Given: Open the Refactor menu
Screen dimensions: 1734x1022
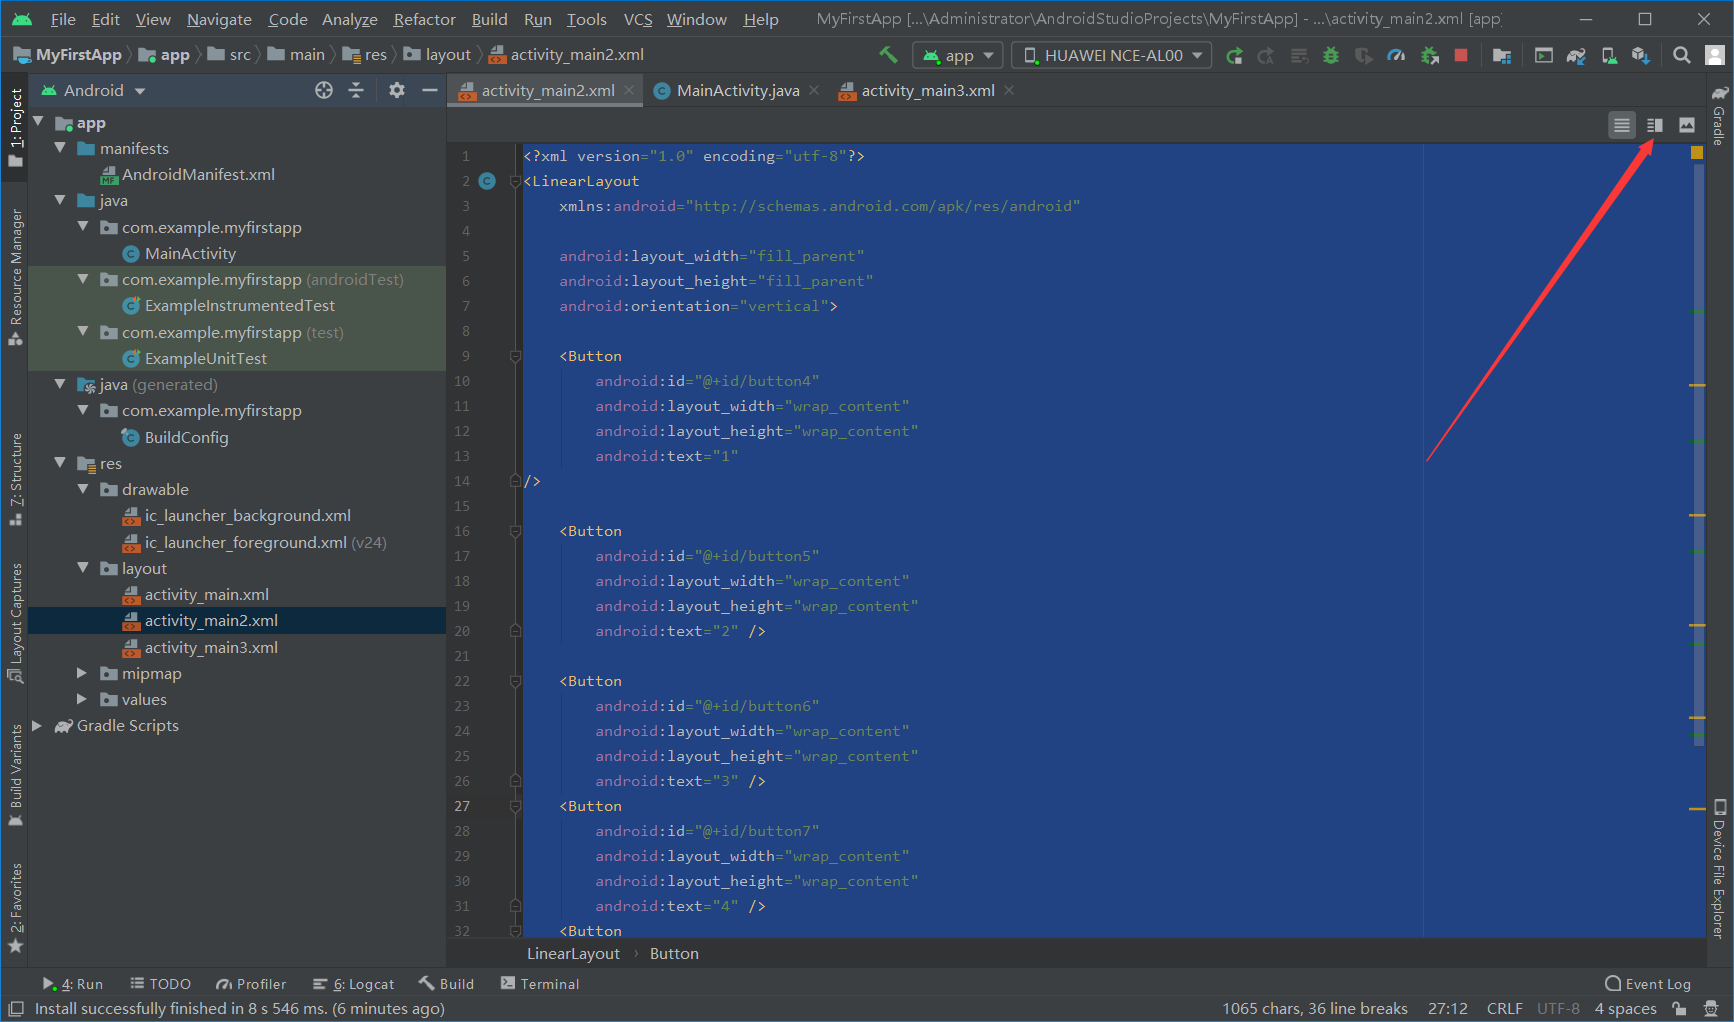Looking at the screenshot, I should (424, 19).
